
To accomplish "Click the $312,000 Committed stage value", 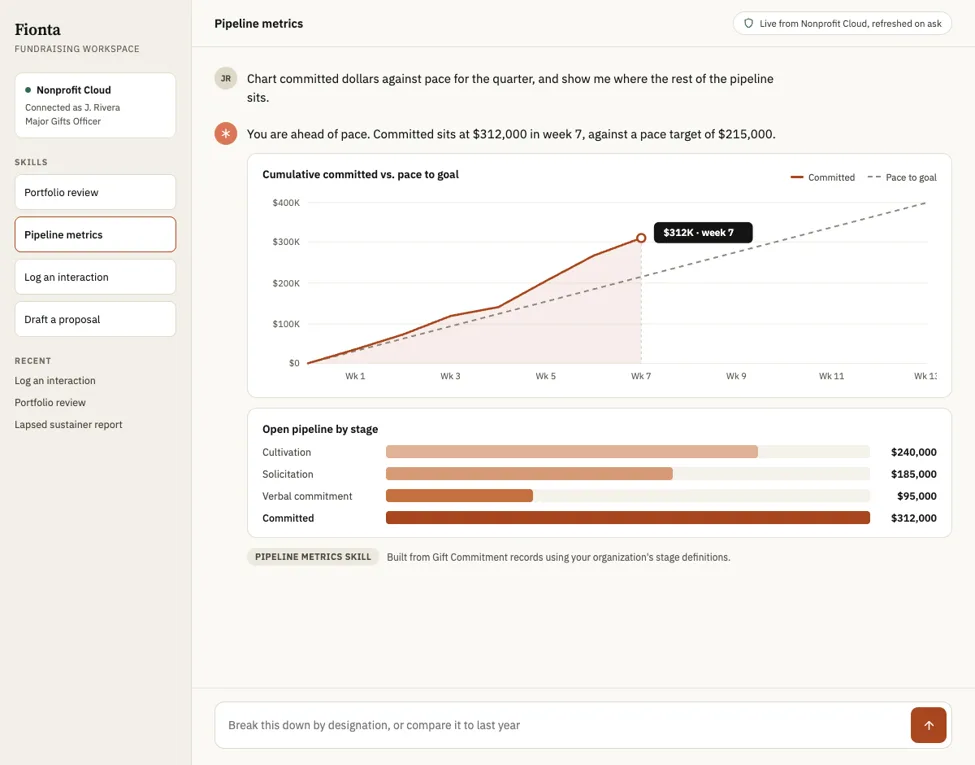I will 913,517.
